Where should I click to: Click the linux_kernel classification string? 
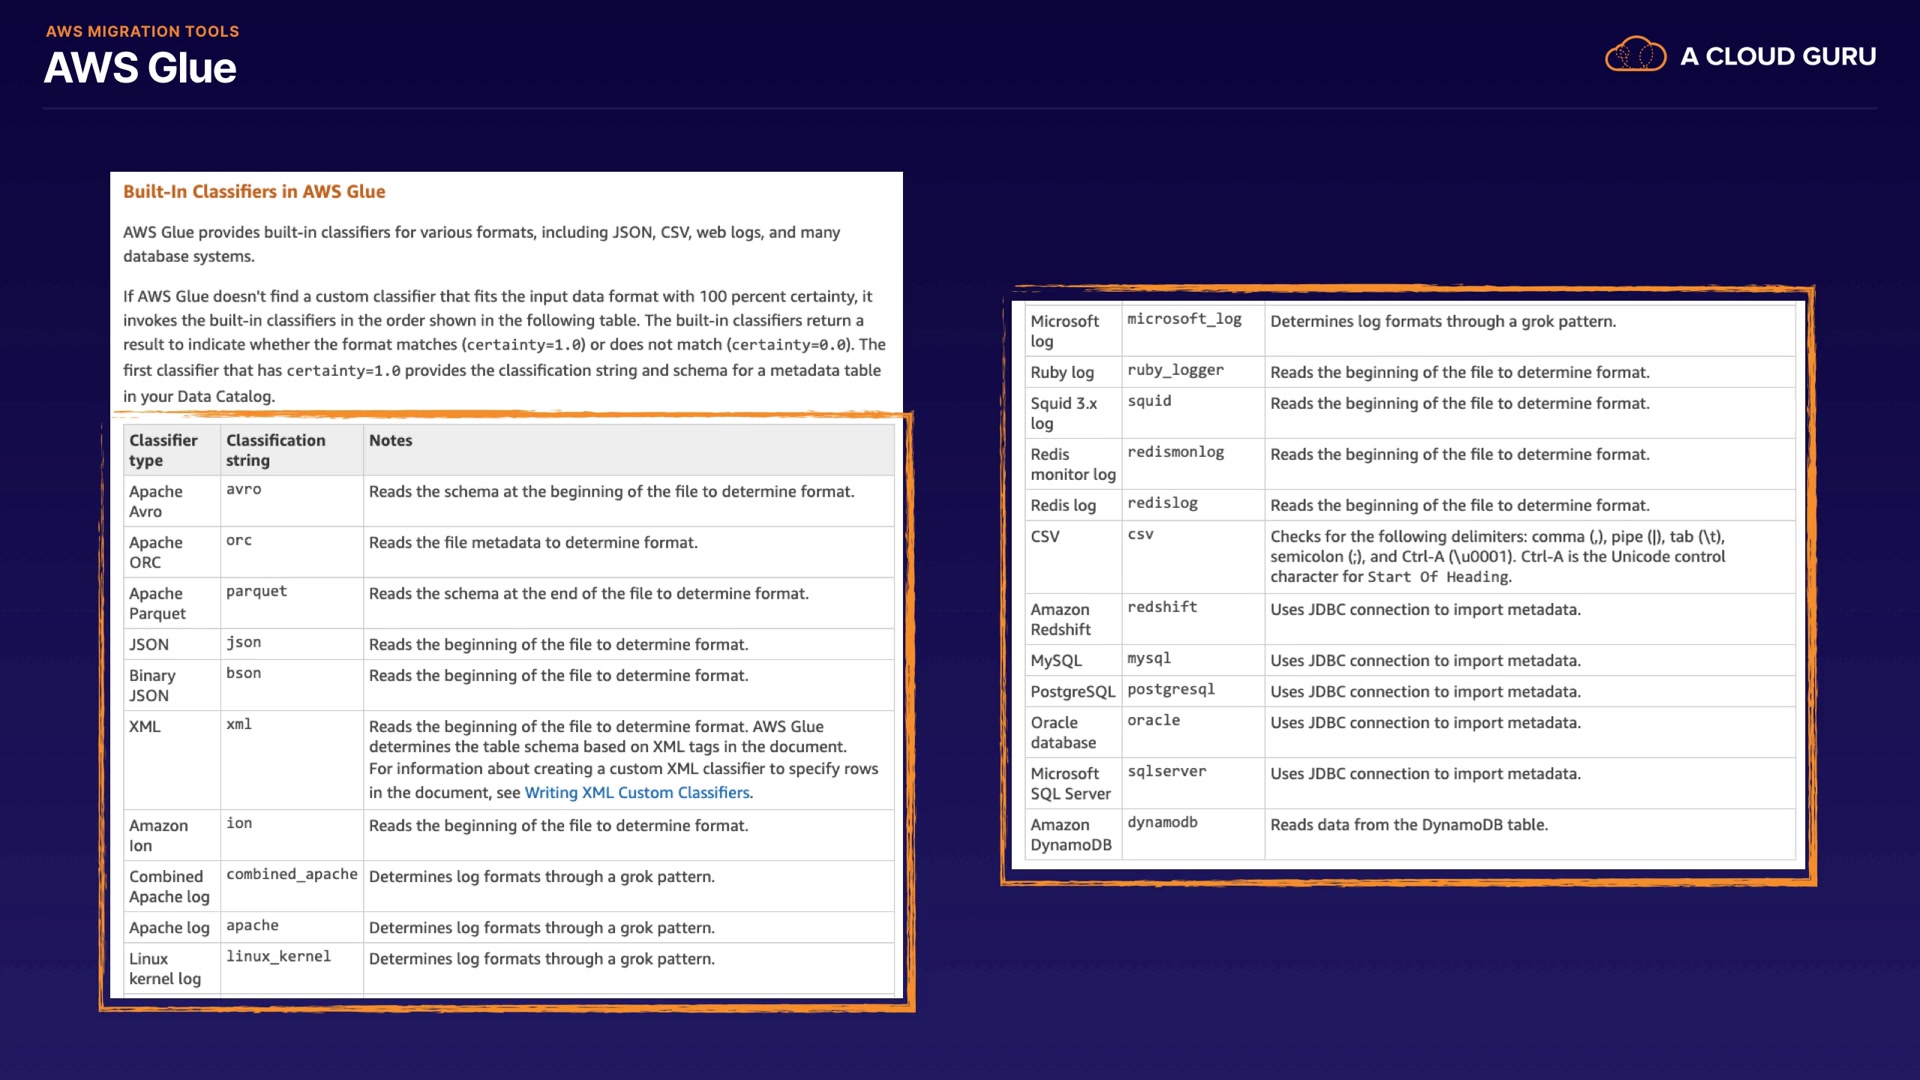pyautogui.click(x=278, y=956)
